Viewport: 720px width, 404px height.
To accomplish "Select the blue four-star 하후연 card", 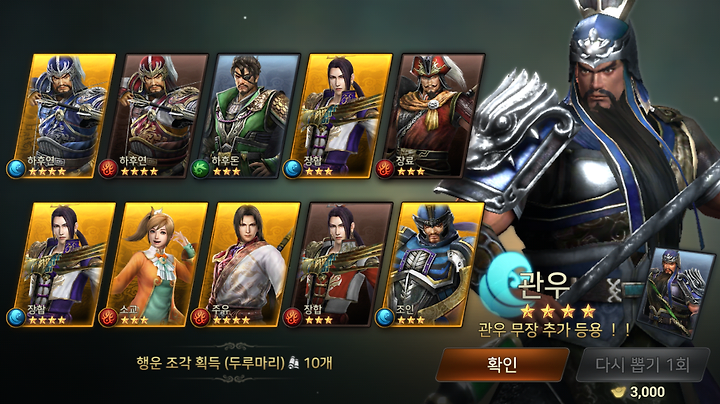I will pyautogui.click(x=63, y=116).
